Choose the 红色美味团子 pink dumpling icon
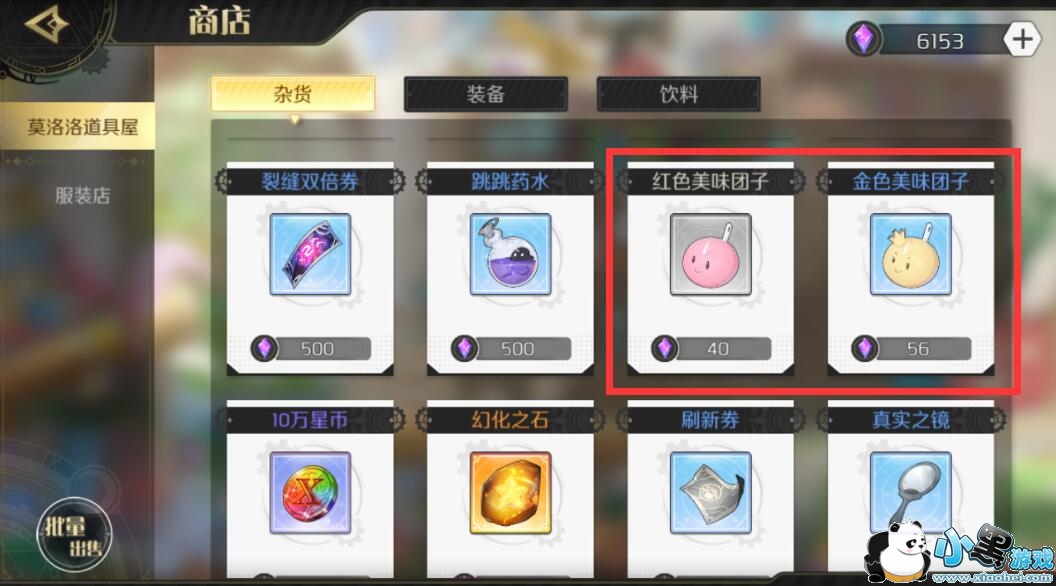1056x586 pixels. pos(711,255)
